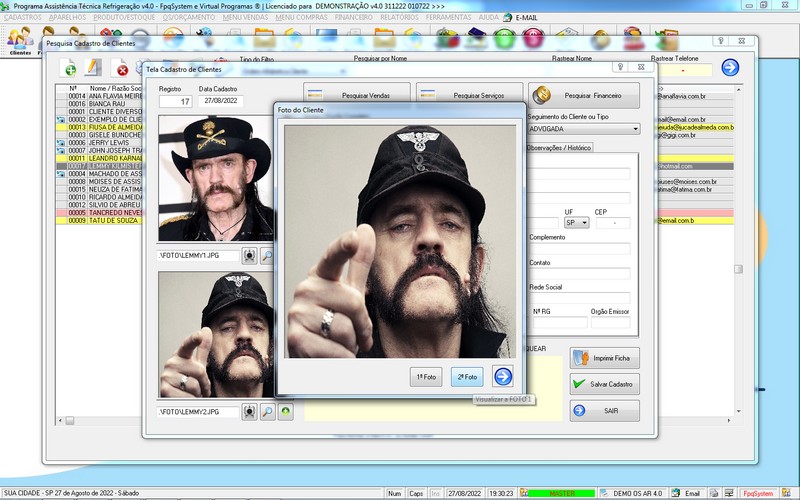Open the Relatórios menu

click(x=399, y=18)
